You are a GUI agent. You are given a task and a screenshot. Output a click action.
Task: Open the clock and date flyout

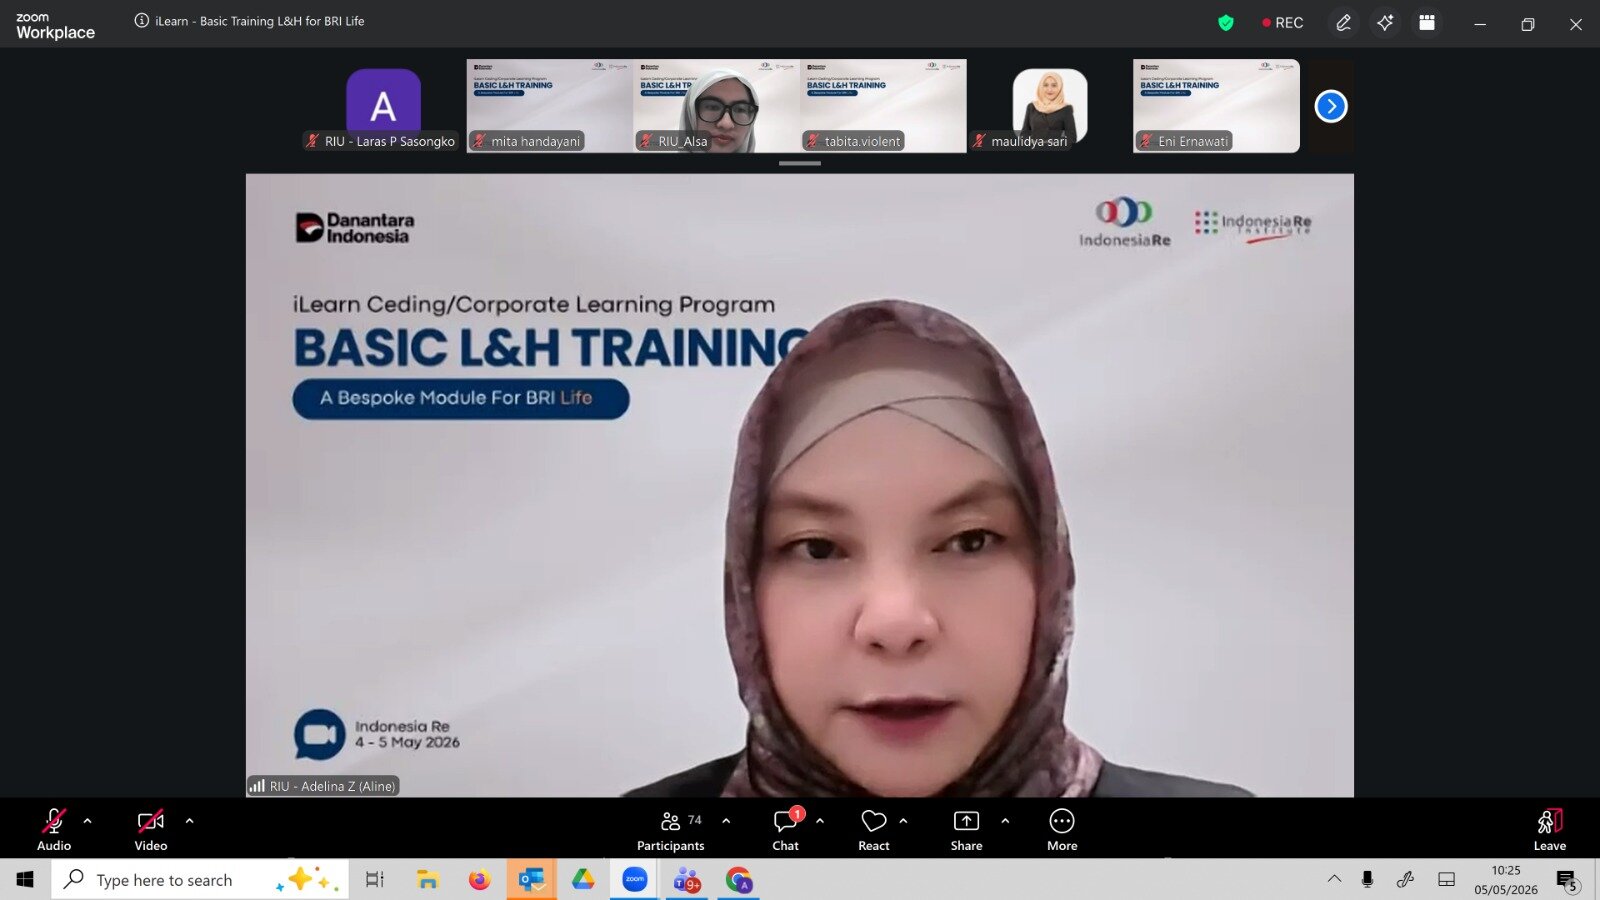pyautogui.click(x=1506, y=879)
